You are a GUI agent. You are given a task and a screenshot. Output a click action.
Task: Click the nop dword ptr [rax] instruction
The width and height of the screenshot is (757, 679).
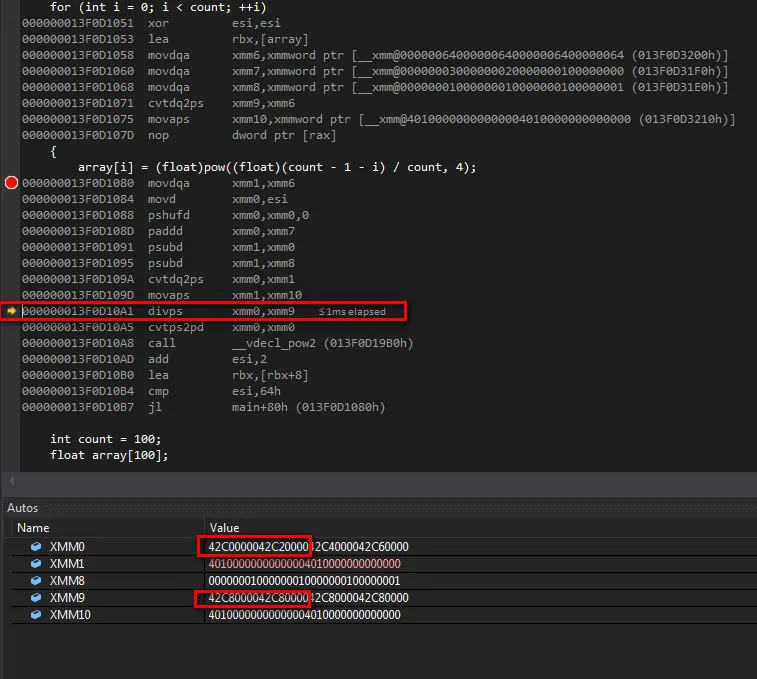(179, 135)
